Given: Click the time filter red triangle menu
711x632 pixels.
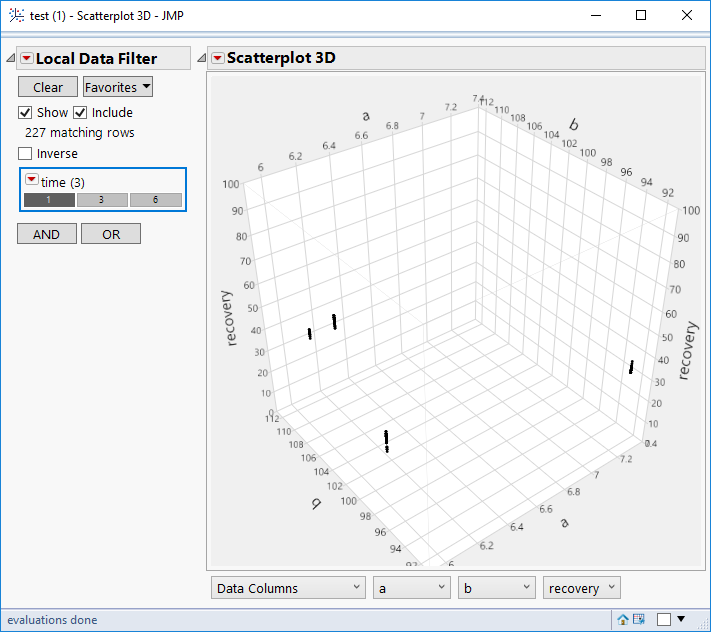Looking at the screenshot, I should pyautogui.click(x=31, y=181).
